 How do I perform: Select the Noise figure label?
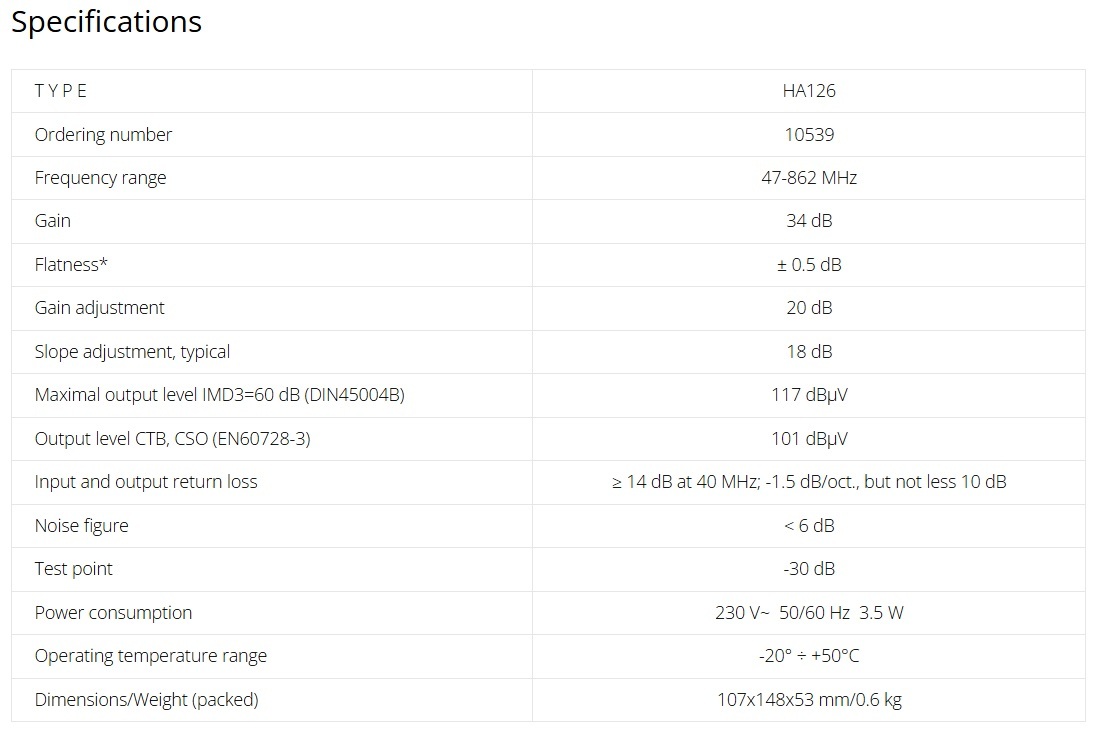click(81, 526)
